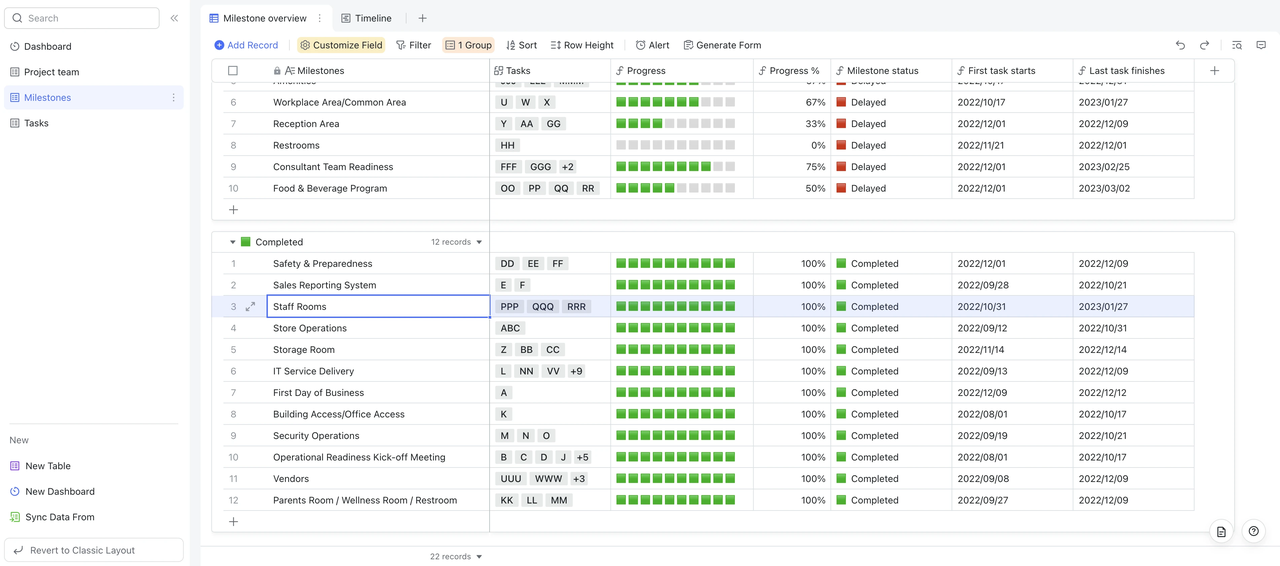Image resolution: width=1280 pixels, height=566 pixels.
Task: Add a new column with plus
Action: coord(1215,71)
